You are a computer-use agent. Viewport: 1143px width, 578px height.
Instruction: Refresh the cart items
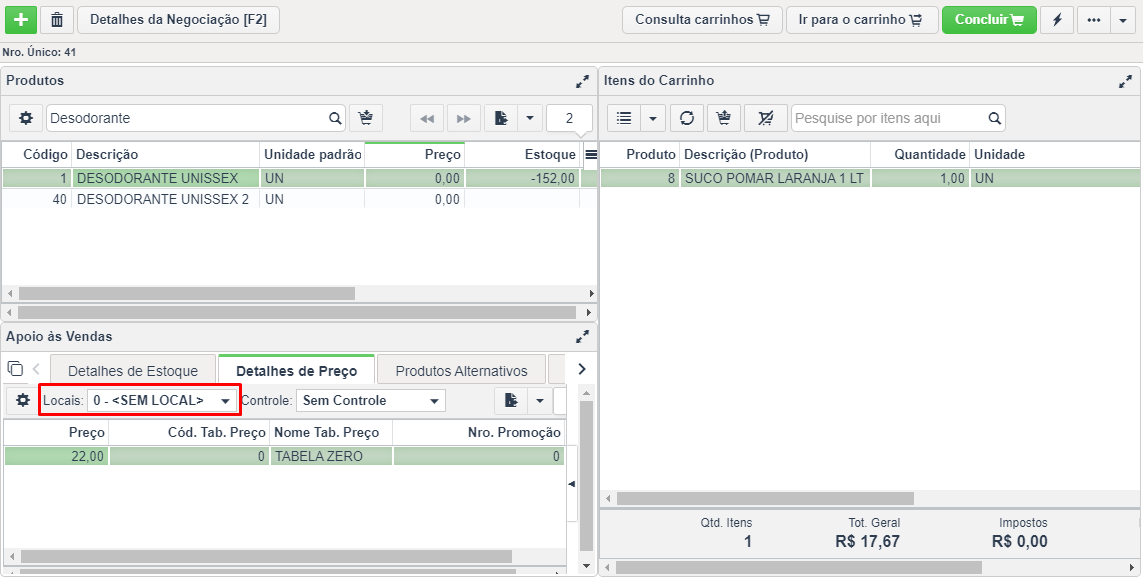[687, 118]
